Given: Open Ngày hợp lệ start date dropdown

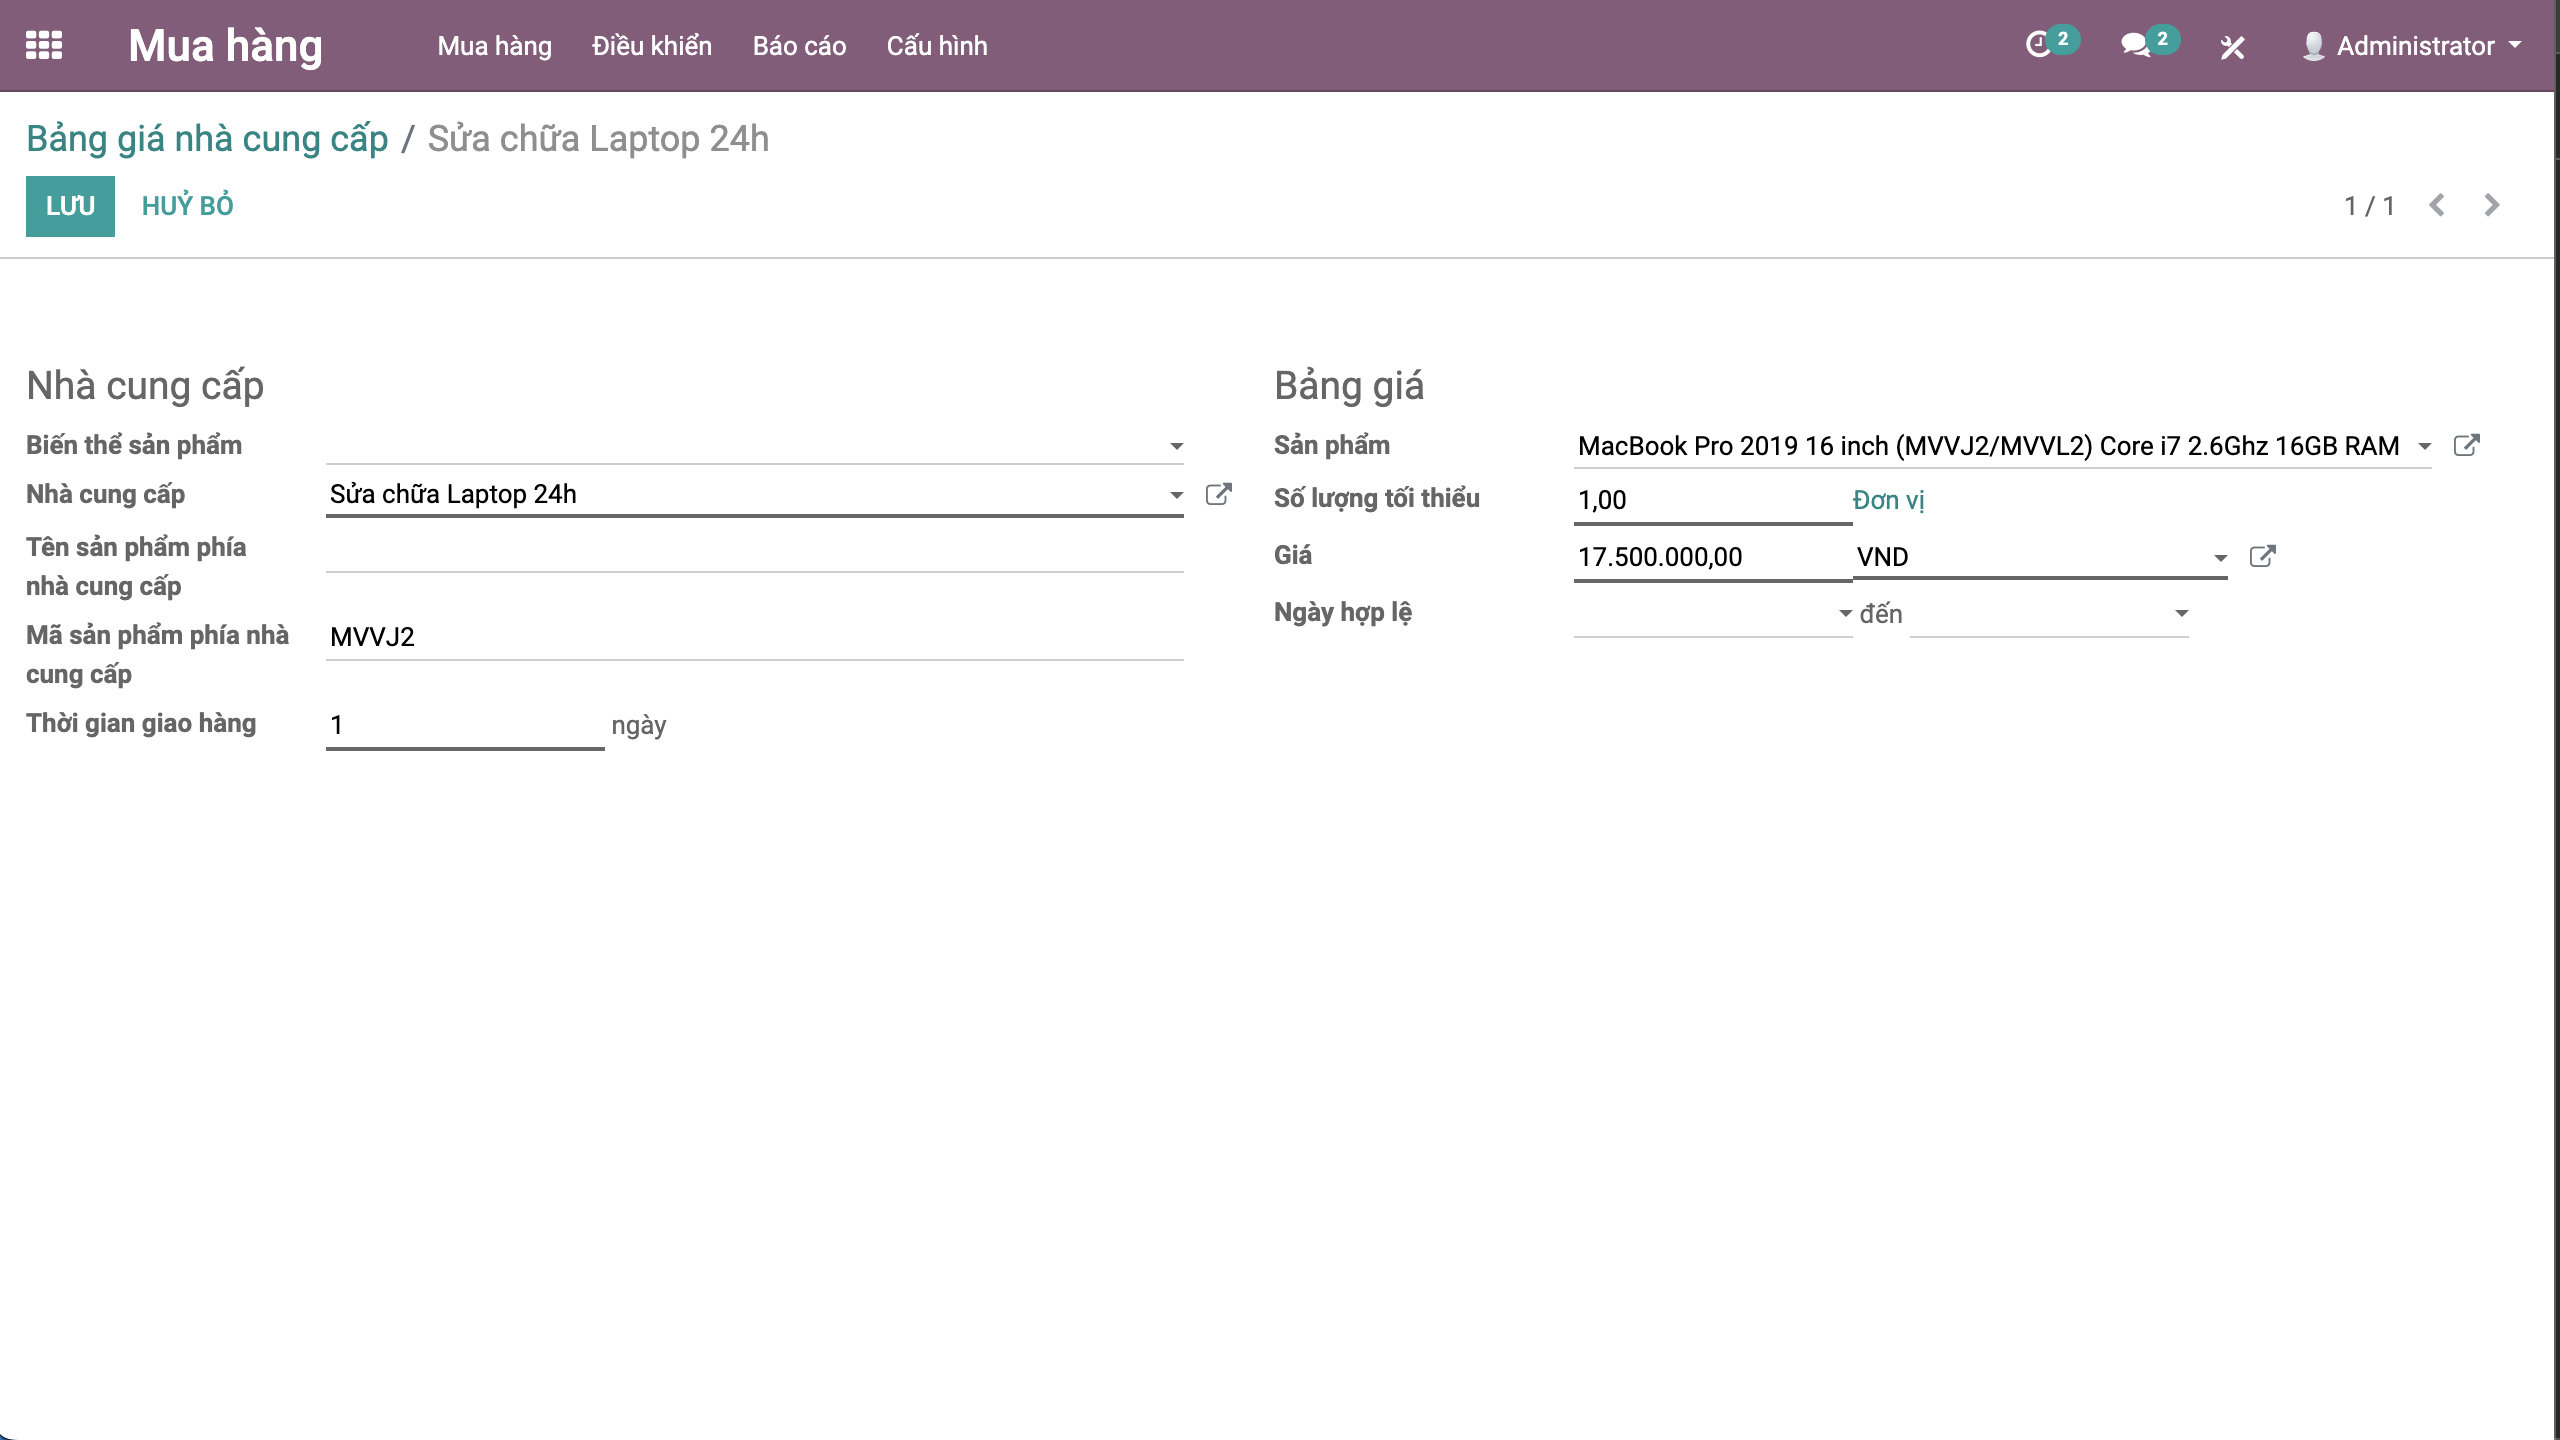Looking at the screenshot, I should coord(1845,613).
